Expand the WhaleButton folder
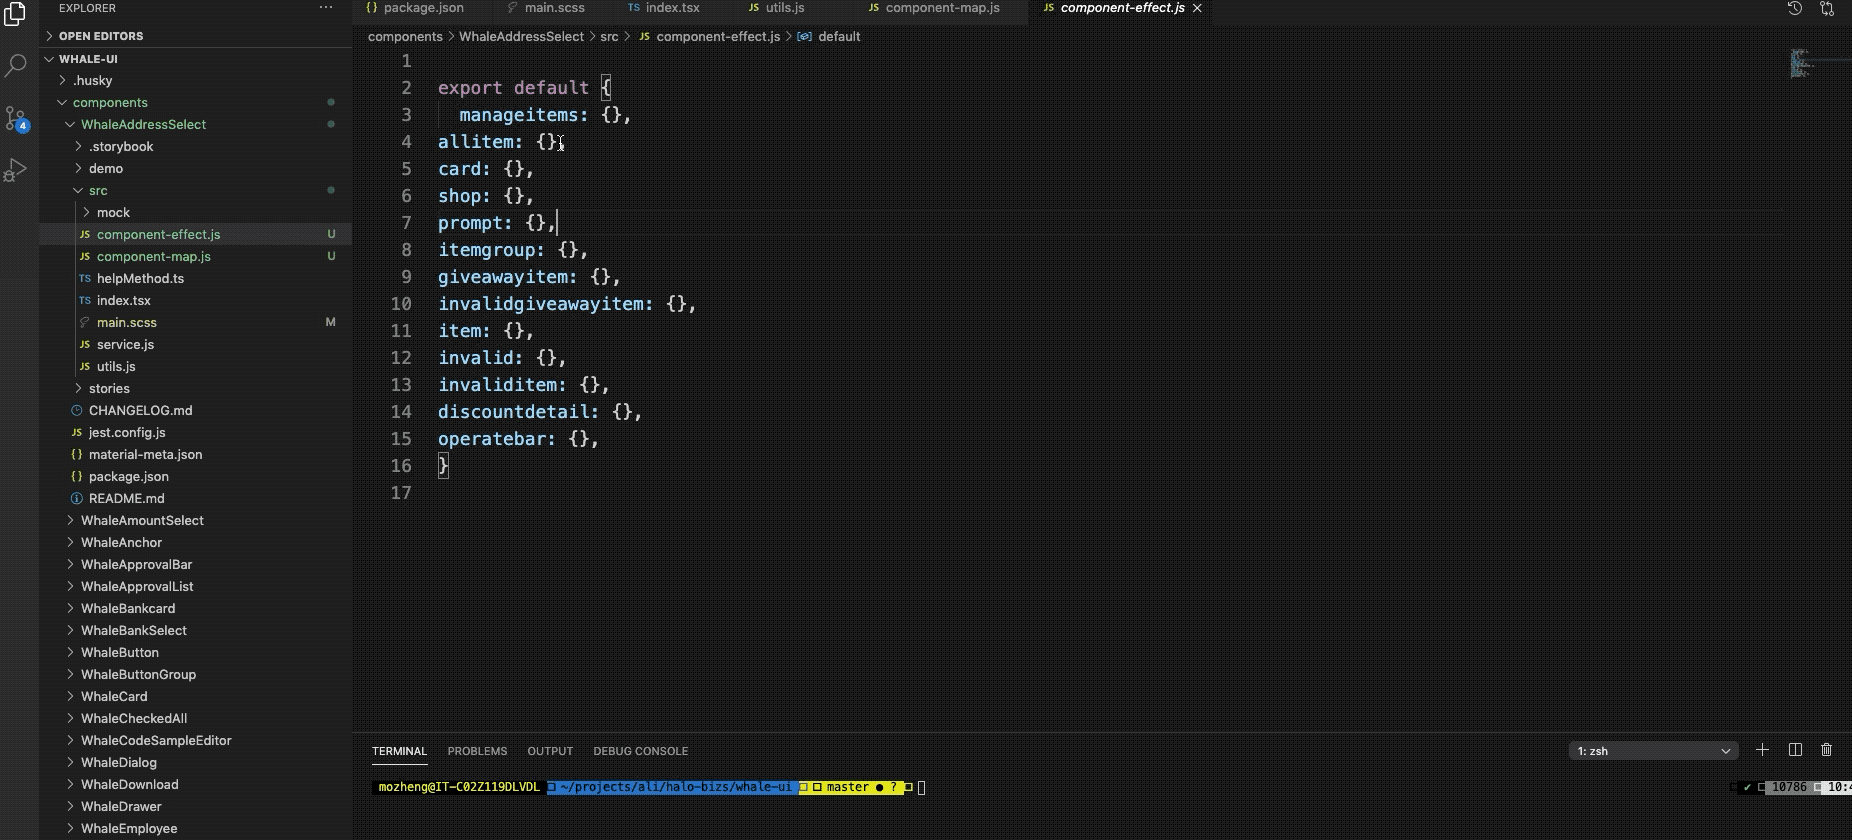Viewport: 1852px width, 840px height. pos(195,653)
